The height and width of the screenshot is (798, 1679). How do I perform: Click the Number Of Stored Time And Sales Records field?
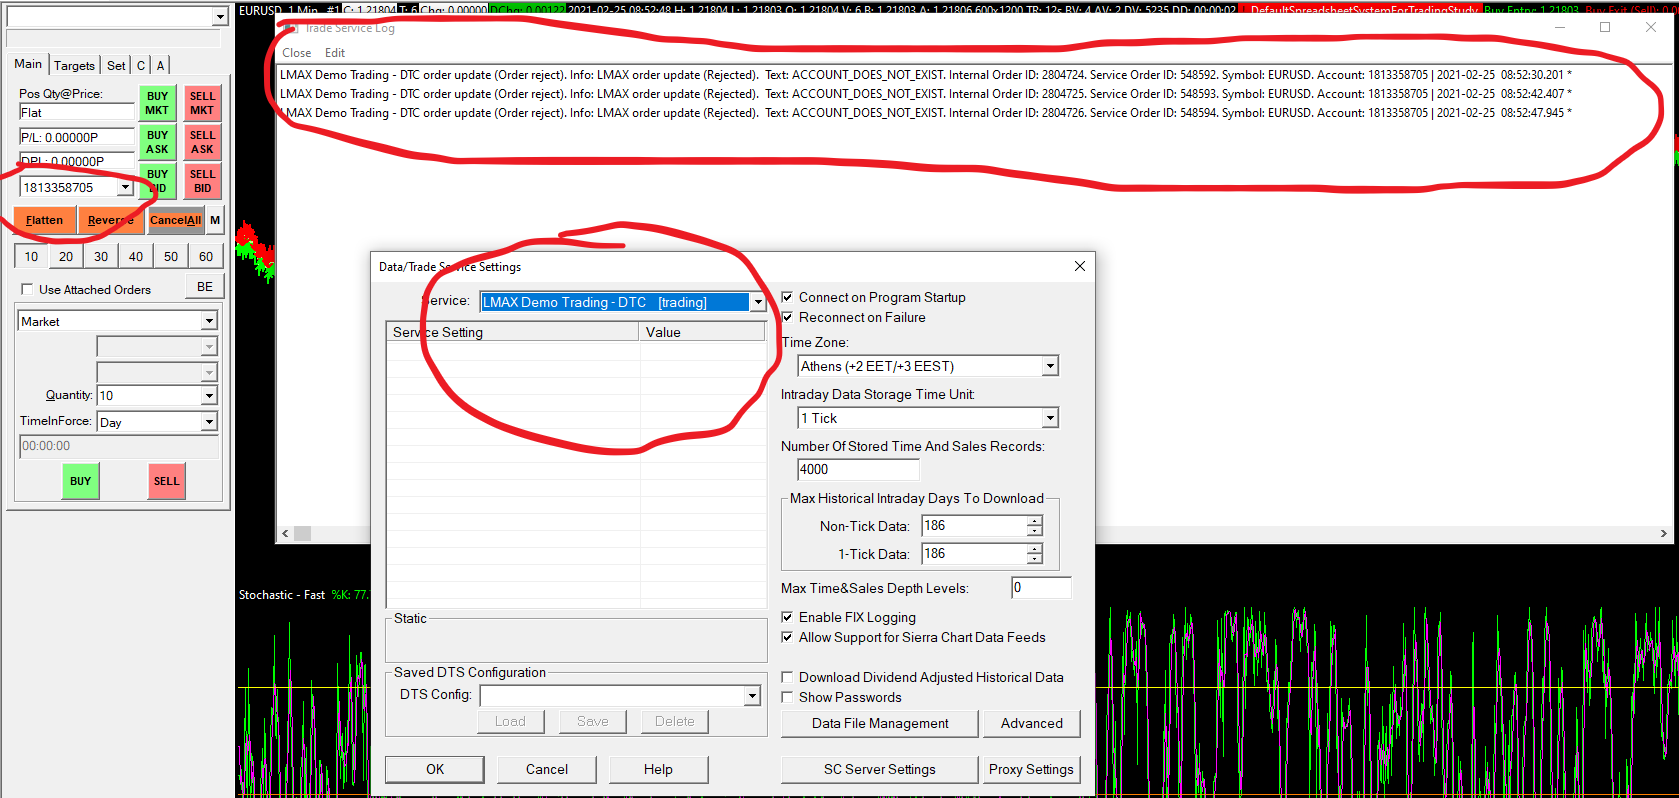[x=858, y=470]
